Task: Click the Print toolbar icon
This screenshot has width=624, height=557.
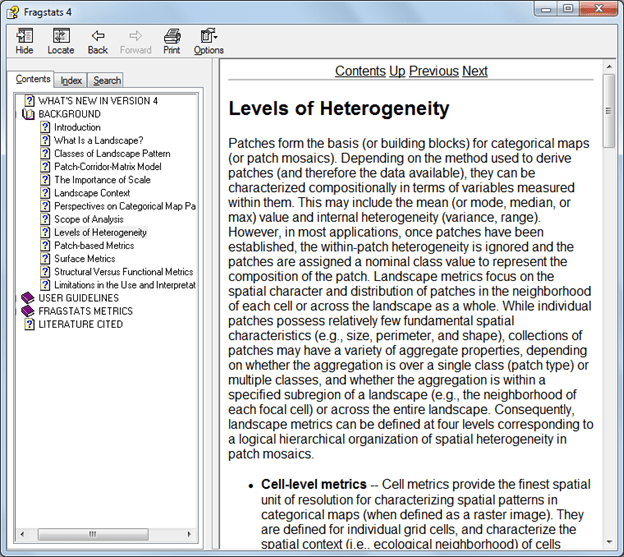Action: (x=172, y=41)
